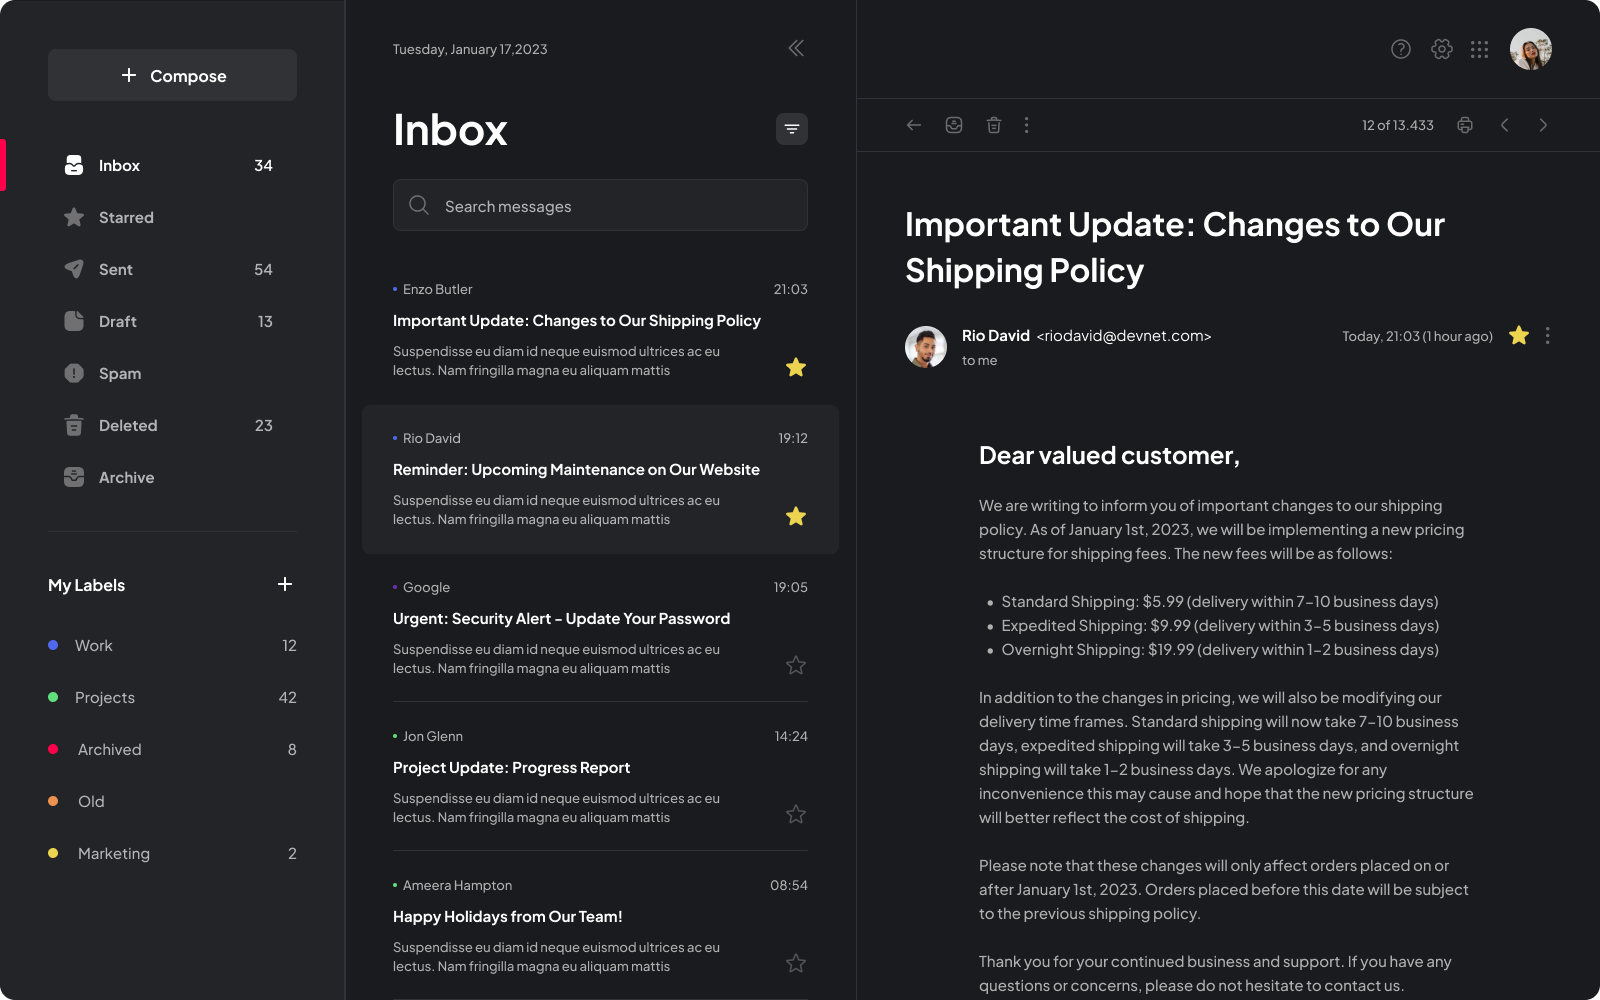Click inside the Search messages field
This screenshot has width=1600, height=1000.
point(600,205)
